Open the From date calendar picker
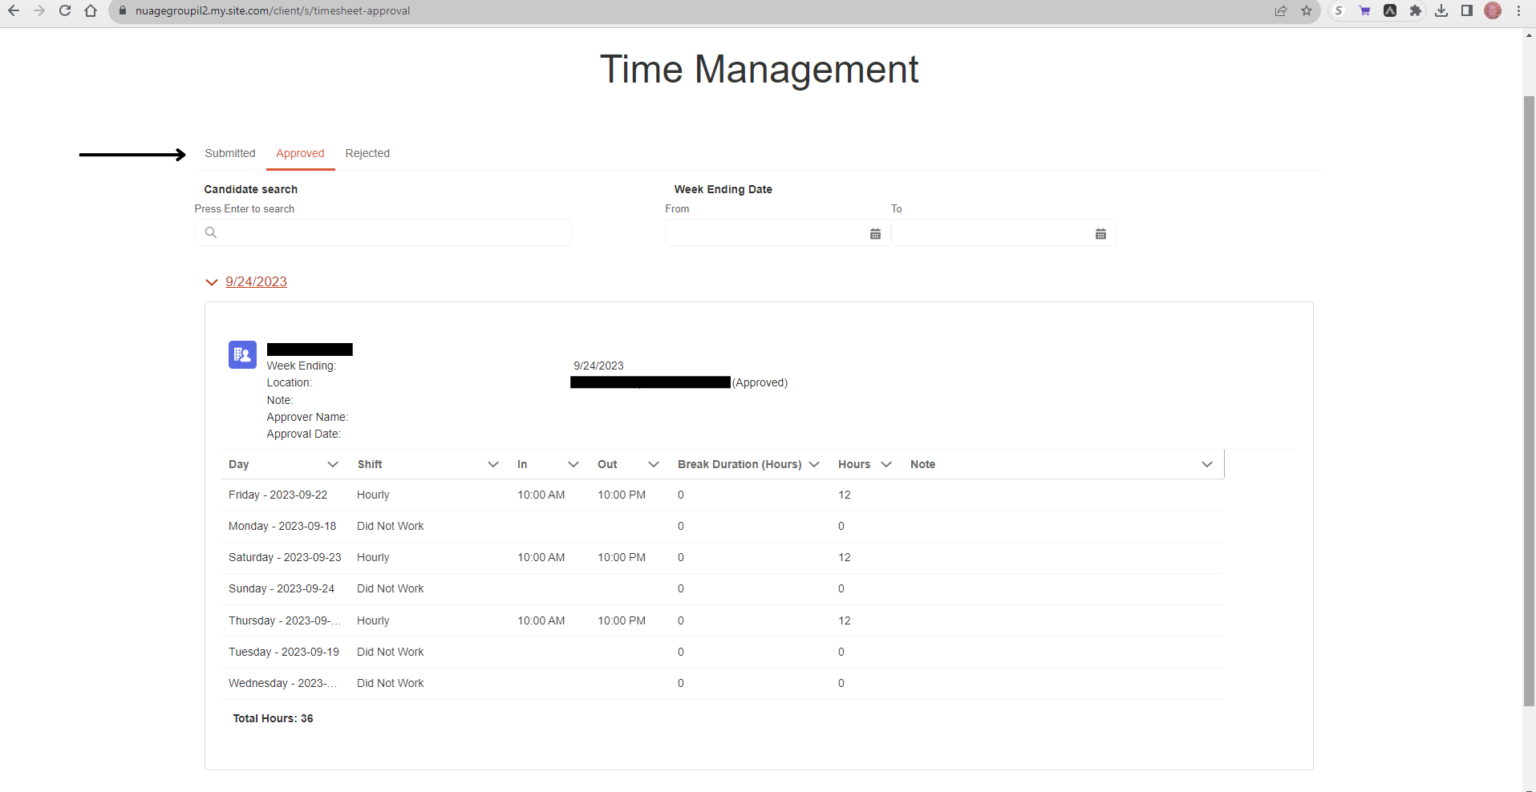The height and width of the screenshot is (792, 1536). (874, 232)
